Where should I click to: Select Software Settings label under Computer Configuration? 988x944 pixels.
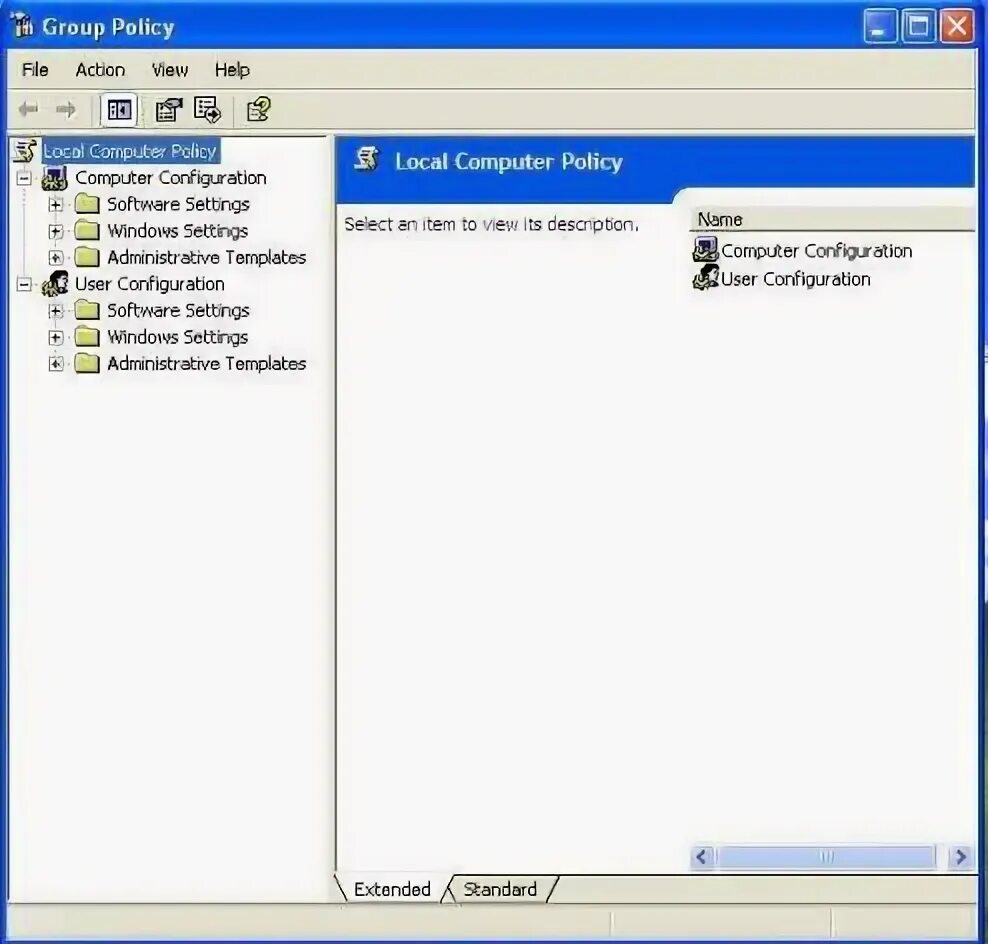(x=178, y=204)
